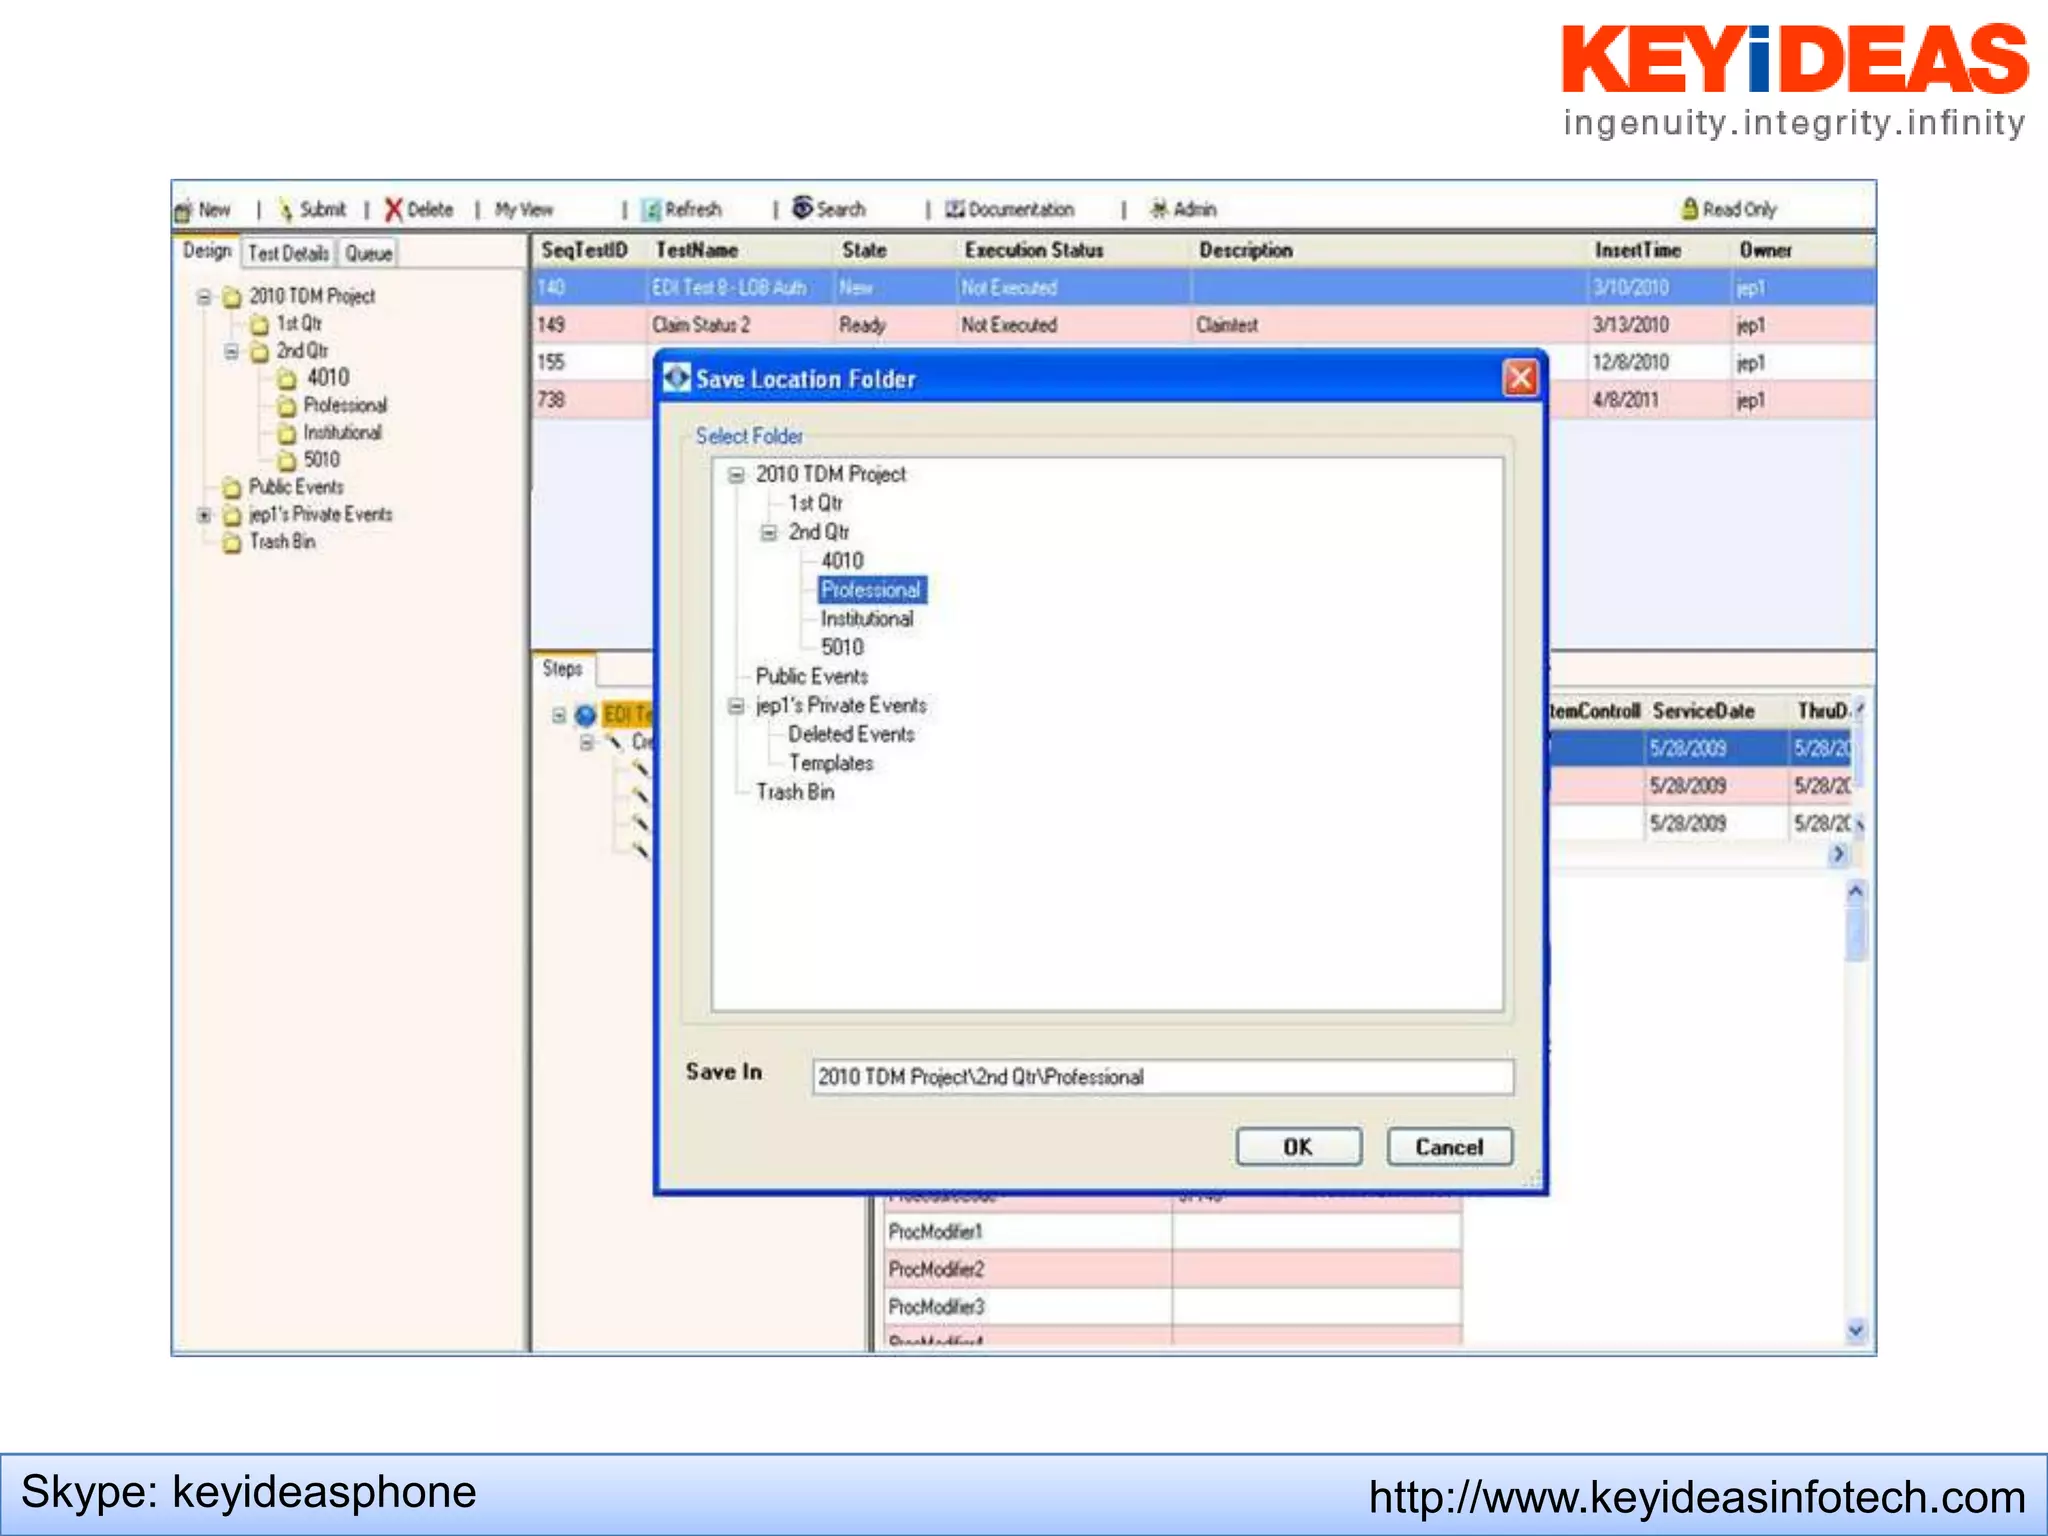This screenshot has height=1536, width=2048.
Task: Click the Trash Bin folder icon in sidebar
Action: [232, 543]
